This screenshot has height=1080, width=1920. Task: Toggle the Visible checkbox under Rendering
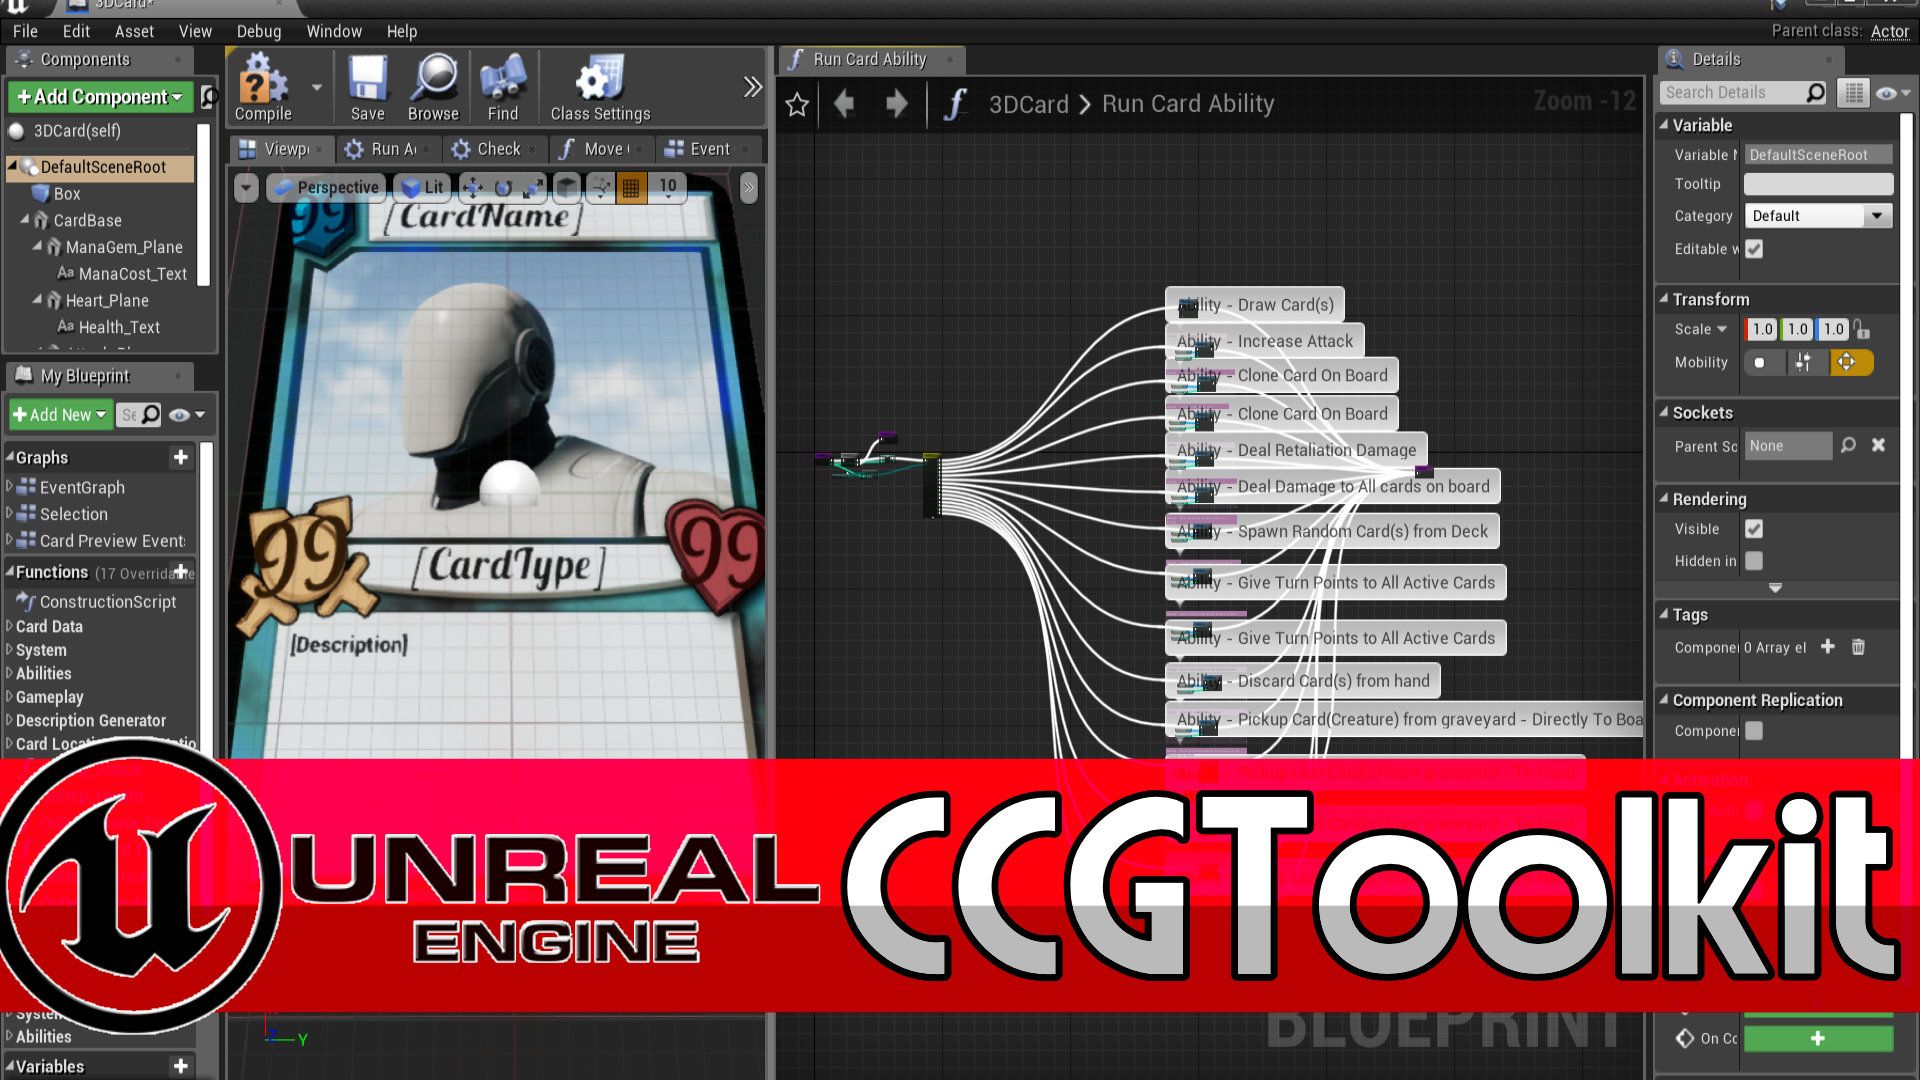tap(1754, 529)
